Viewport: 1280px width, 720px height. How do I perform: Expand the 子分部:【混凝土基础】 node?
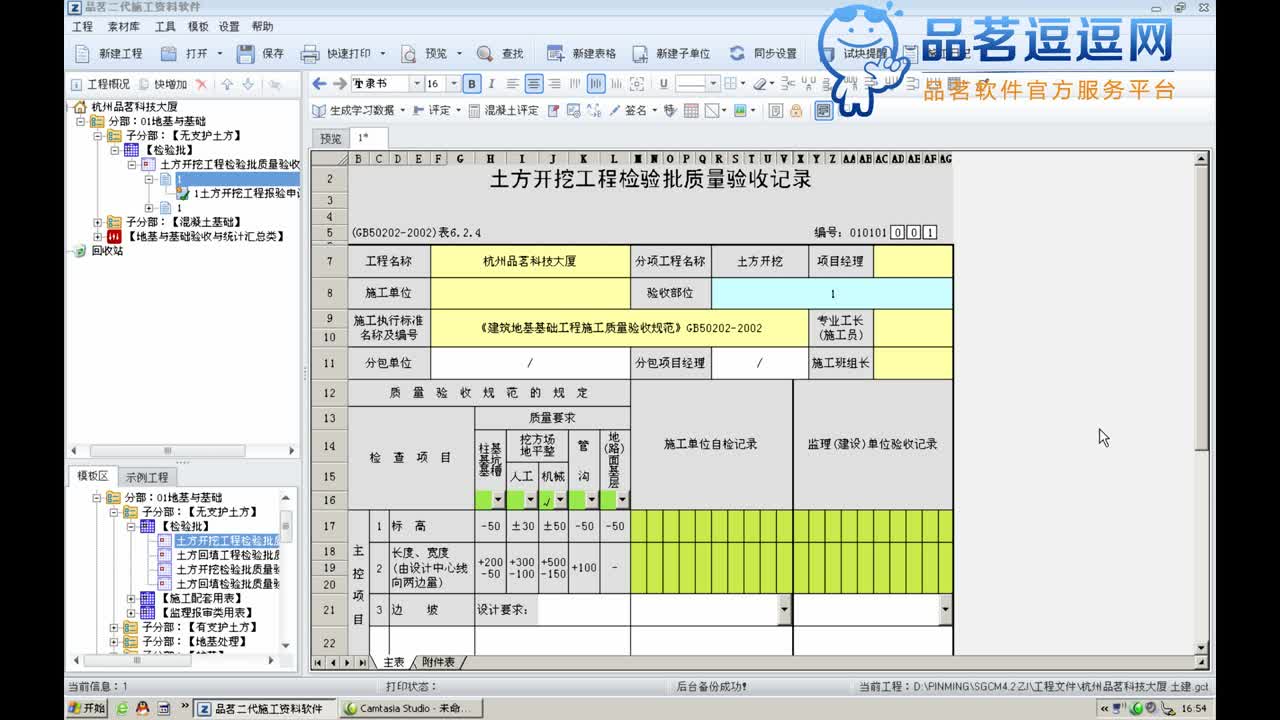point(97,222)
